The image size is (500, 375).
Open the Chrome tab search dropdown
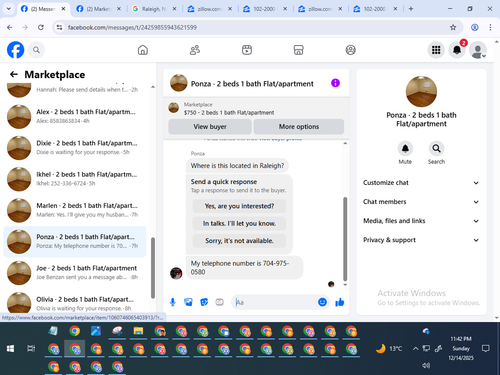point(9,9)
